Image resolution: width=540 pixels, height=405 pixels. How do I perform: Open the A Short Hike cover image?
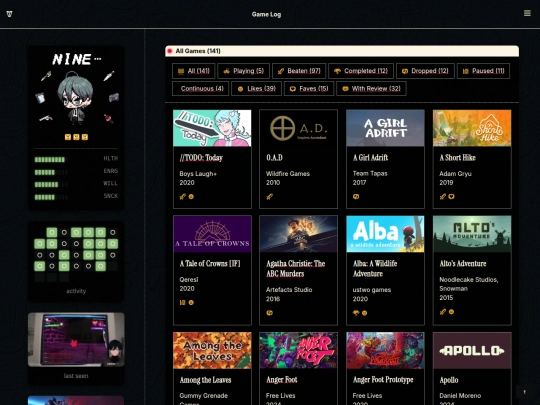pyautogui.click(x=472, y=128)
